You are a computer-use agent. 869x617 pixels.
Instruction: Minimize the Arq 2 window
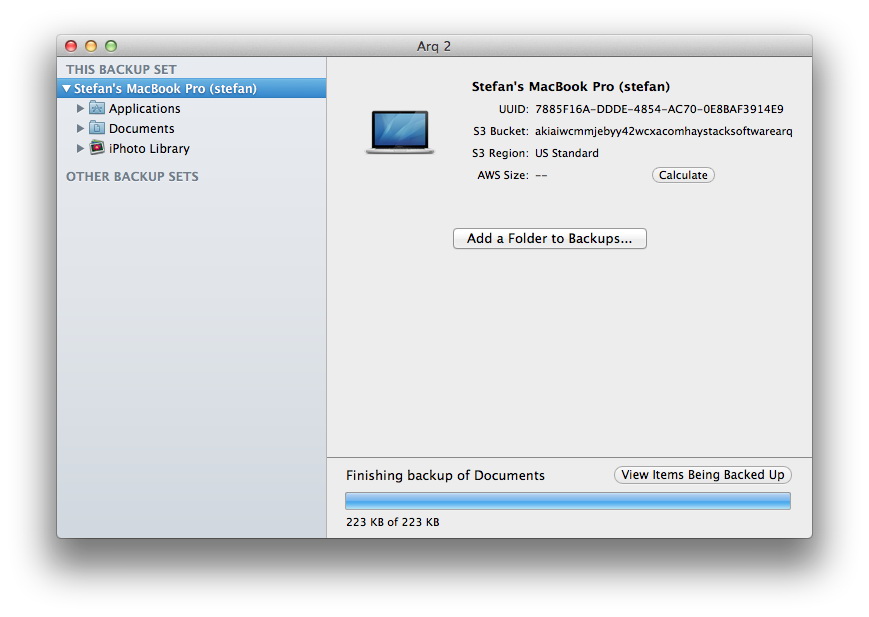[x=91, y=46]
